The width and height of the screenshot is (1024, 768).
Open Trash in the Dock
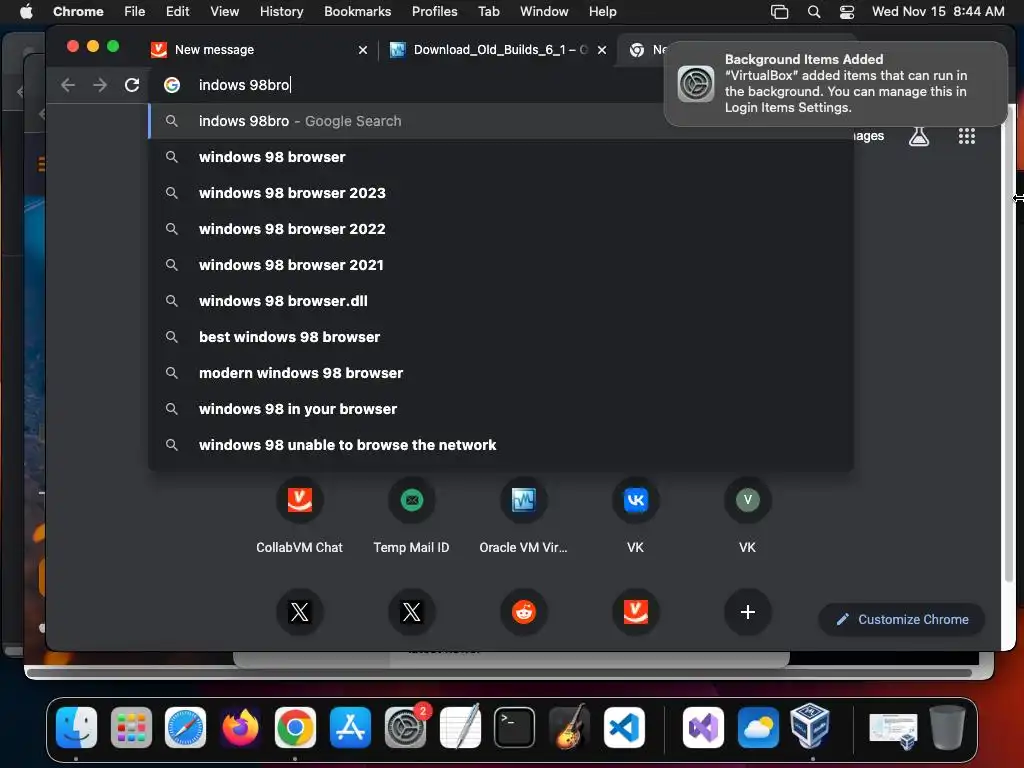948,727
